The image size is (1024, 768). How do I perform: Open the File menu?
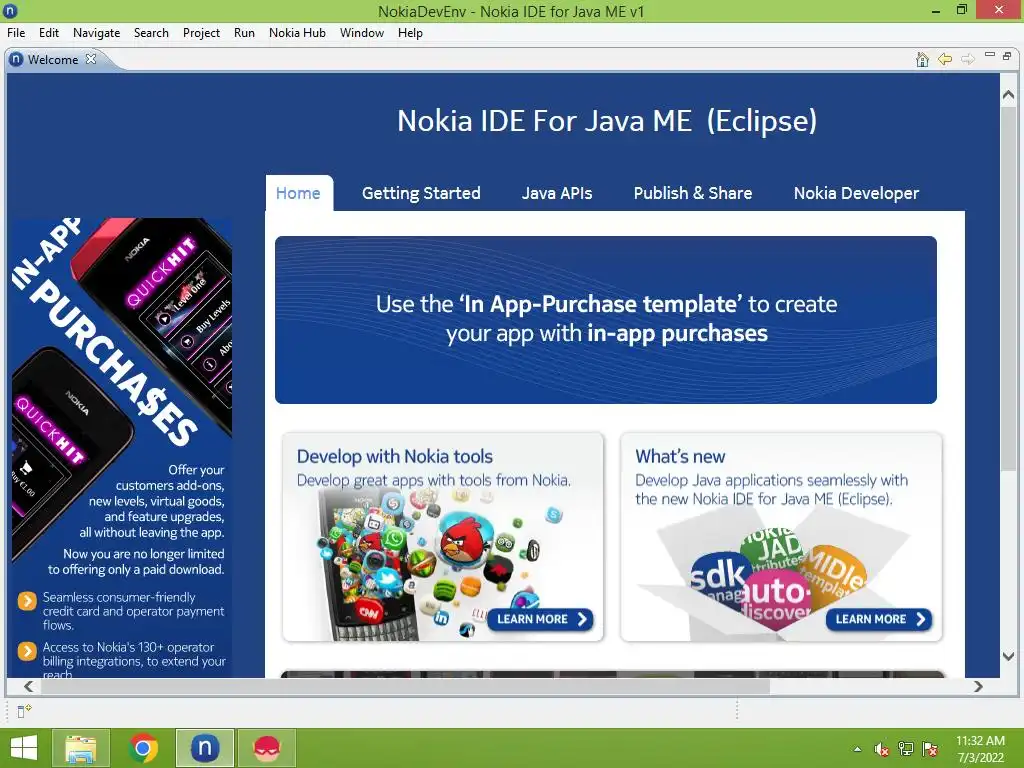16,33
